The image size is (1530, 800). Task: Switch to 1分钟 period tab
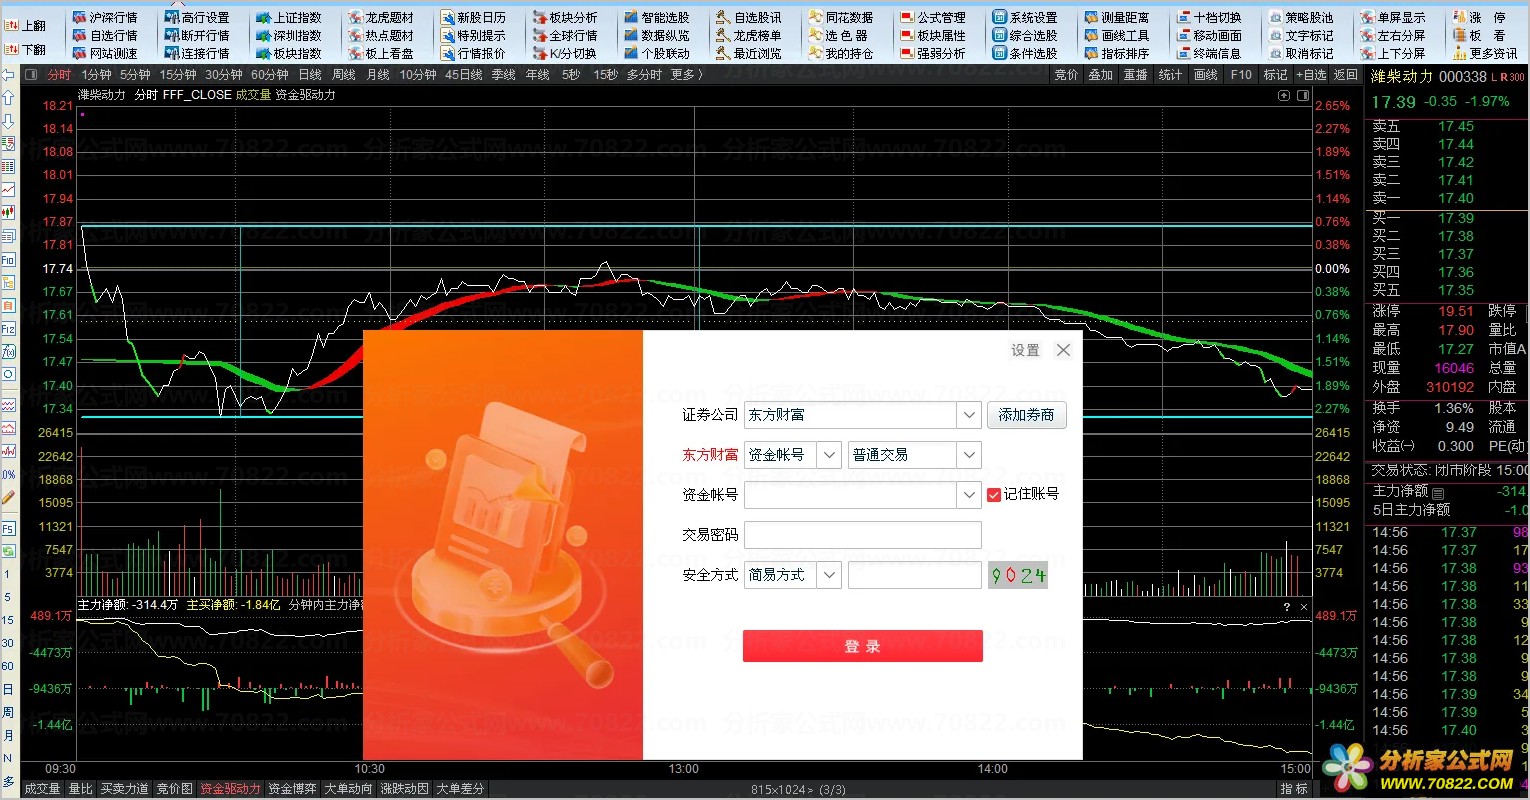[x=96, y=75]
